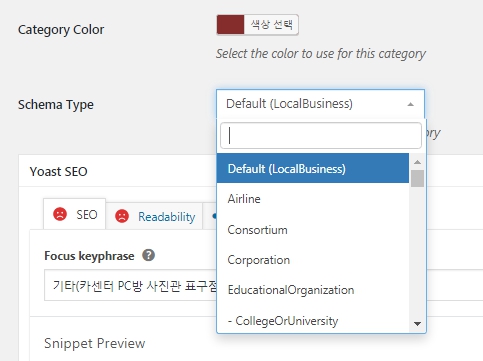Image resolution: width=483 pixels, height=361 pixels.
Task: Choose Consortium from schema list
Action: (313, 230)
